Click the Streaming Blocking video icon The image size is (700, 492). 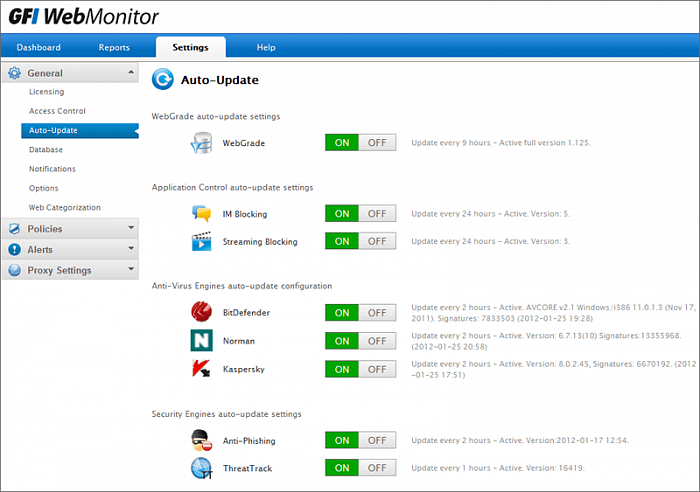[x=202, y=242]
